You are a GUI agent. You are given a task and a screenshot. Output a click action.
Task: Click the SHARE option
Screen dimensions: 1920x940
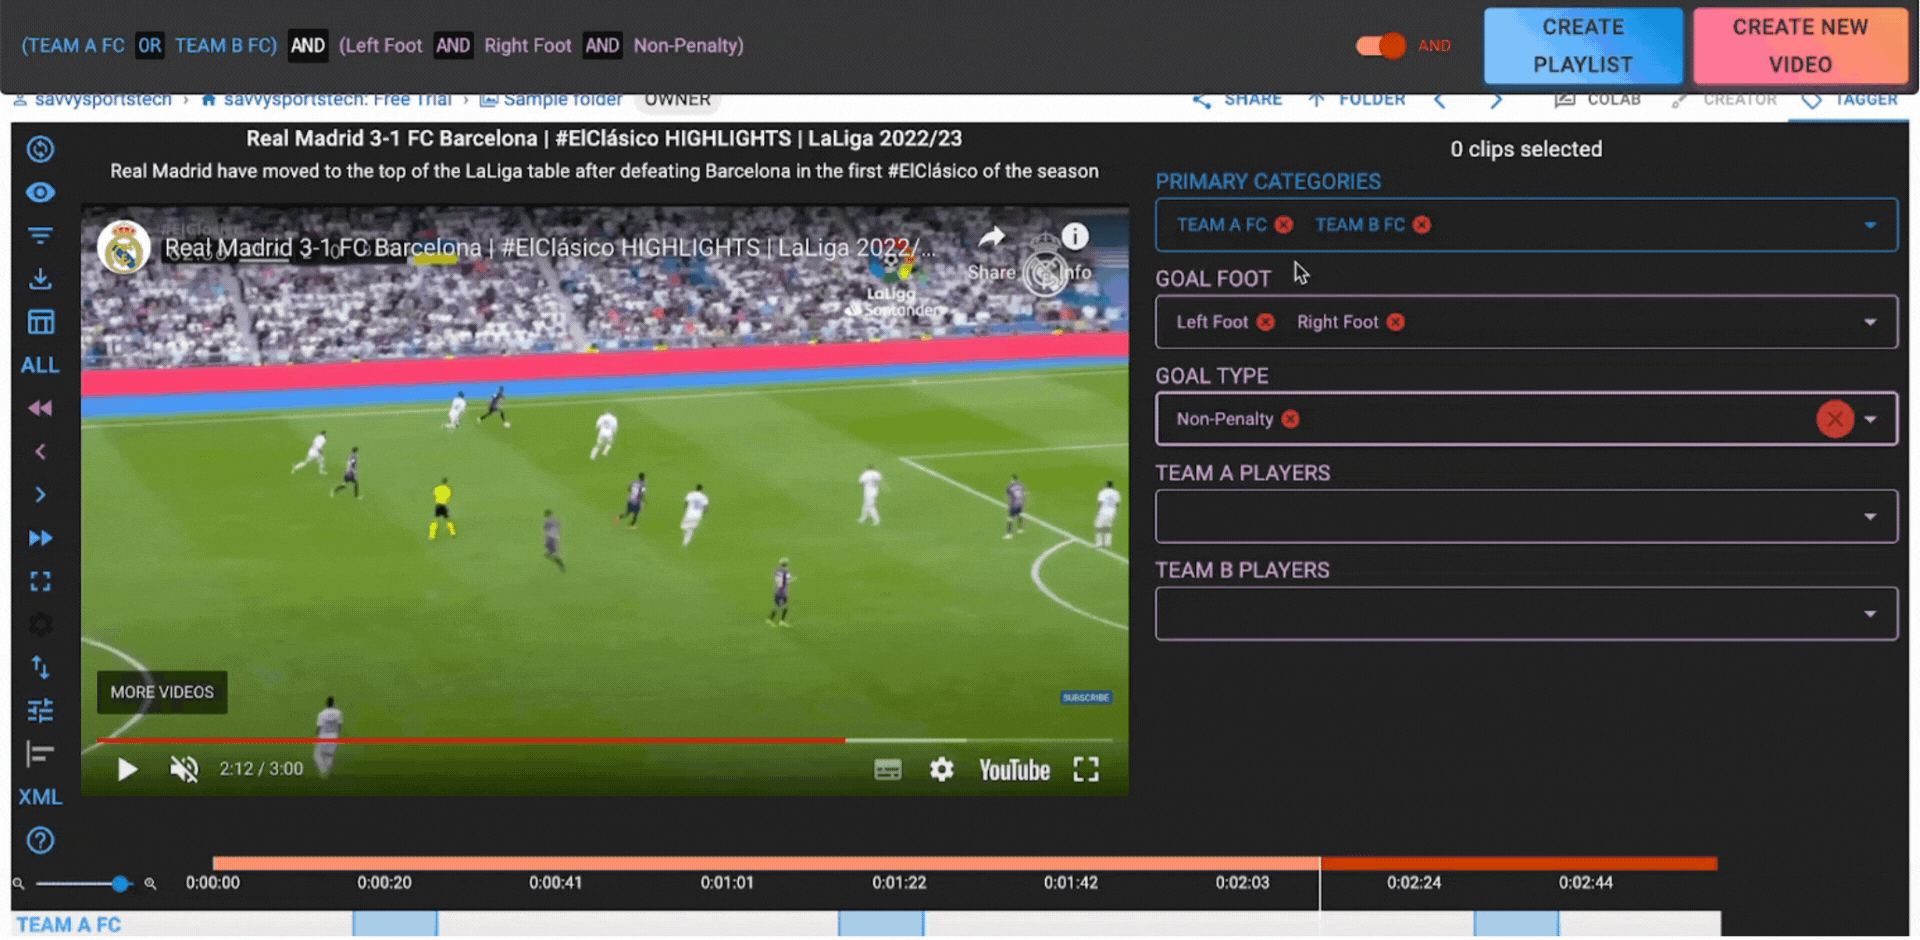[1237, 100]
